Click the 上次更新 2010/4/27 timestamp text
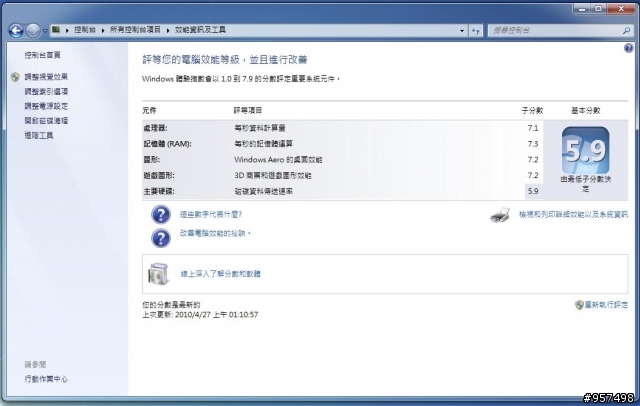640x406 pixels. (200, 315)
